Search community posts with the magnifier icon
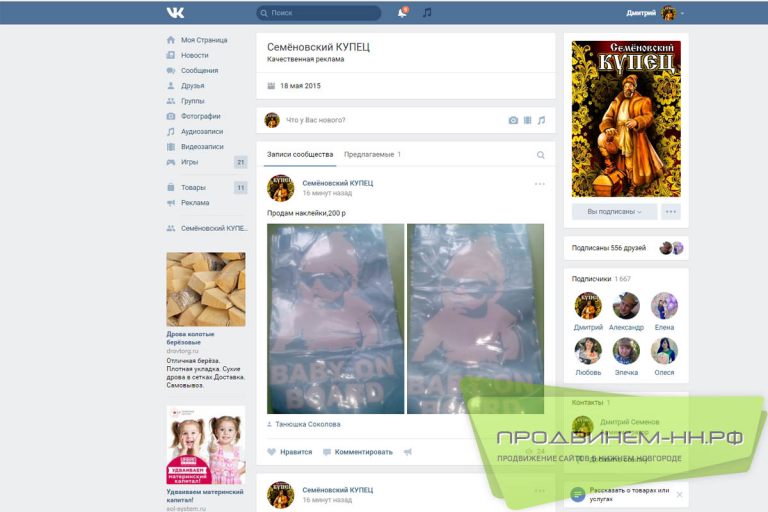The image size is (768, 512). 541,155
